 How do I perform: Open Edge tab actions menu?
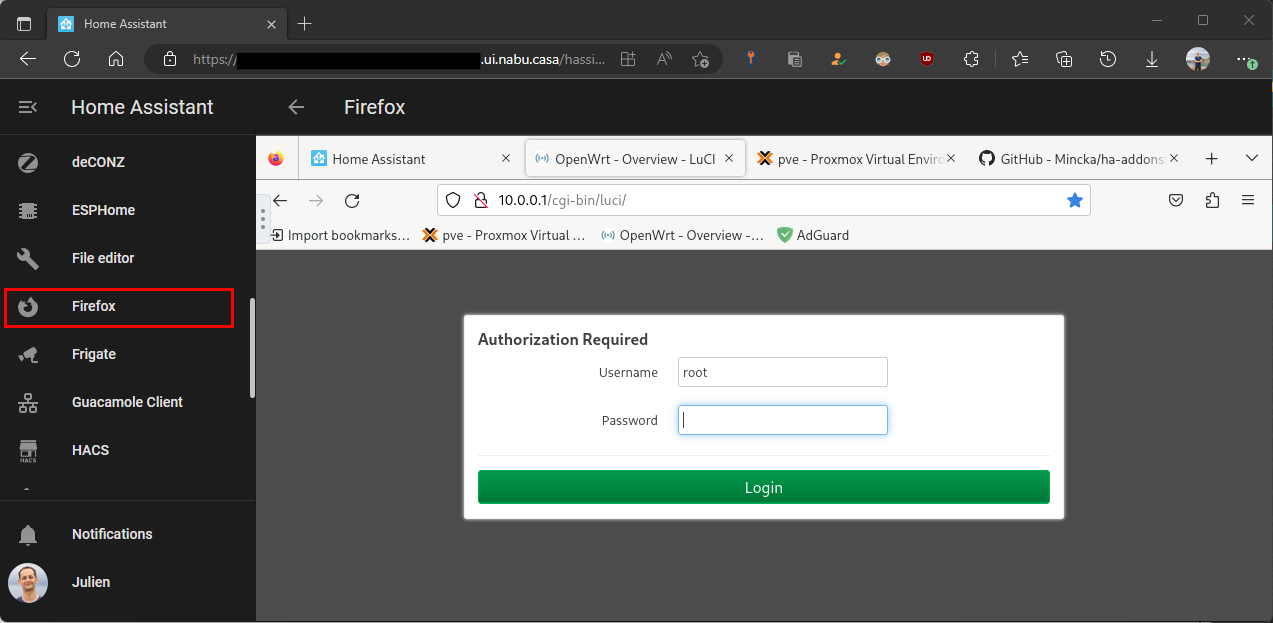click(x=24, y=23)
